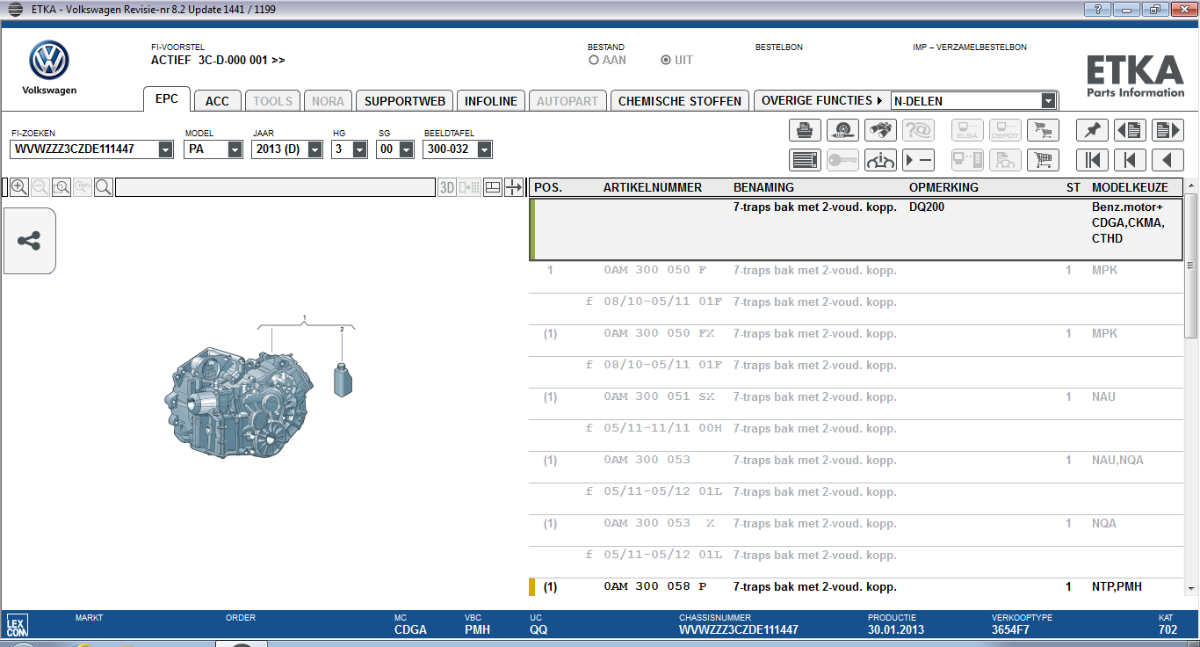Jump to the first entry double-bar arrow
The height and width of the screenshot is (647, 1200).
(1092, 160)
